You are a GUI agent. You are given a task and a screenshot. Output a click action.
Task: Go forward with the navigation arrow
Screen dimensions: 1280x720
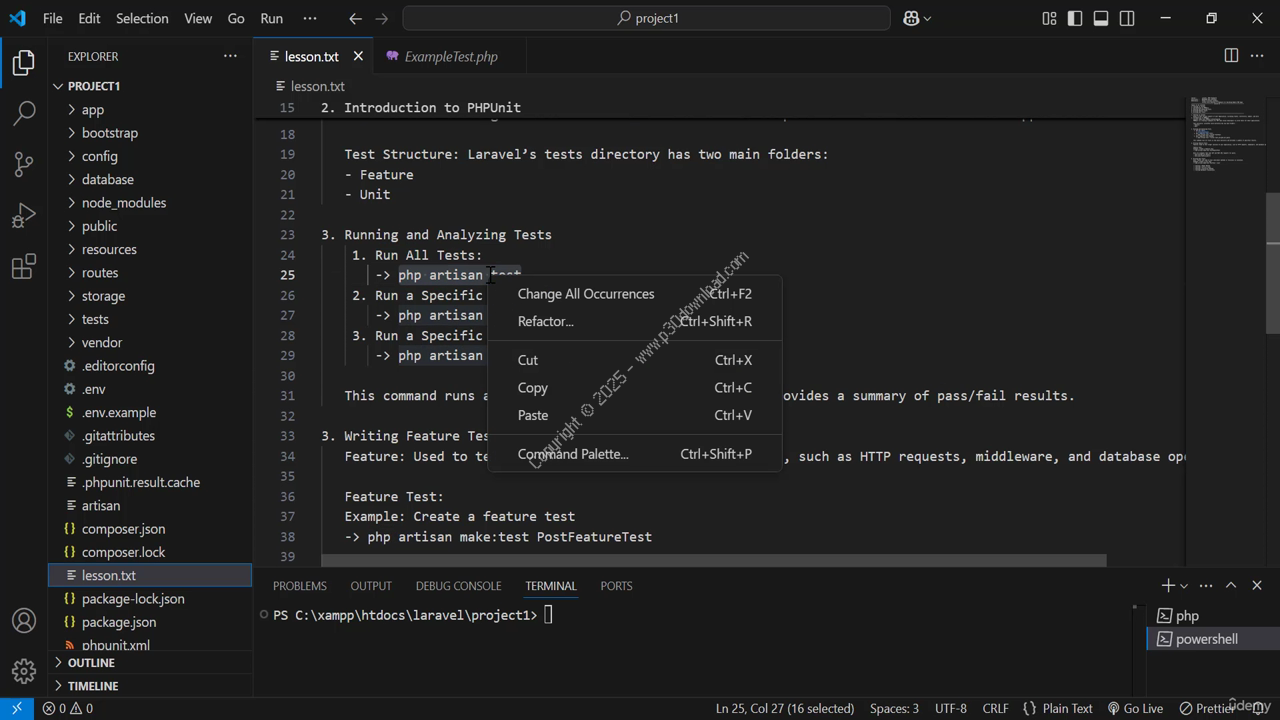coord(381,18)
